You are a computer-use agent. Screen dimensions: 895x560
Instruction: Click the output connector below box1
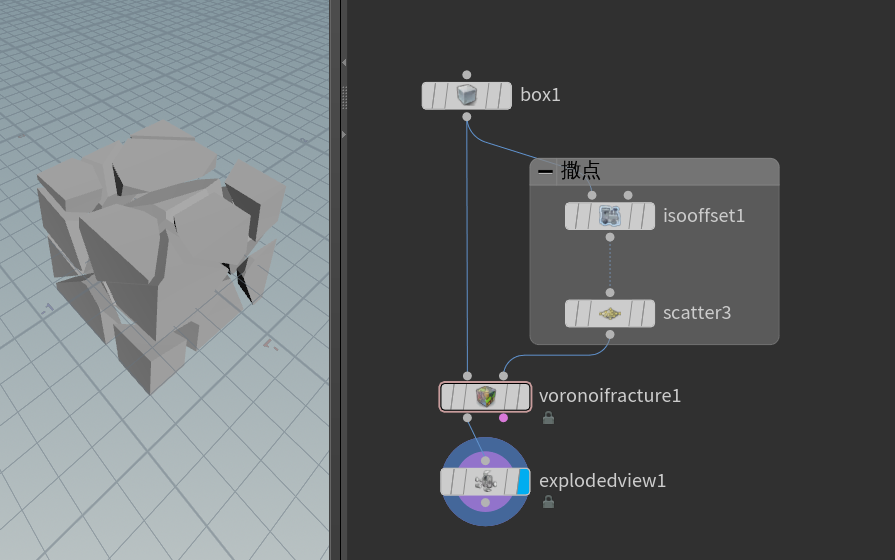(x=467, y=116)
